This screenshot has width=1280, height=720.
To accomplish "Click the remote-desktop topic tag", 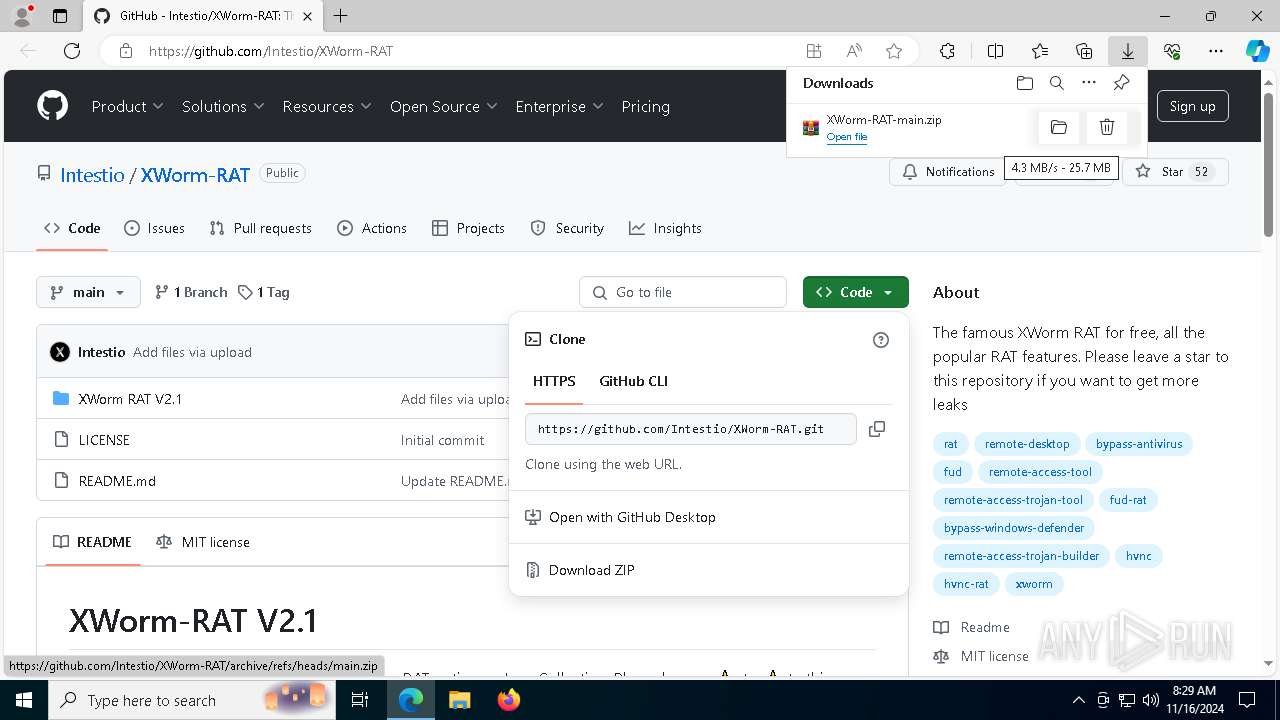I will click(x=1027, y=444).
